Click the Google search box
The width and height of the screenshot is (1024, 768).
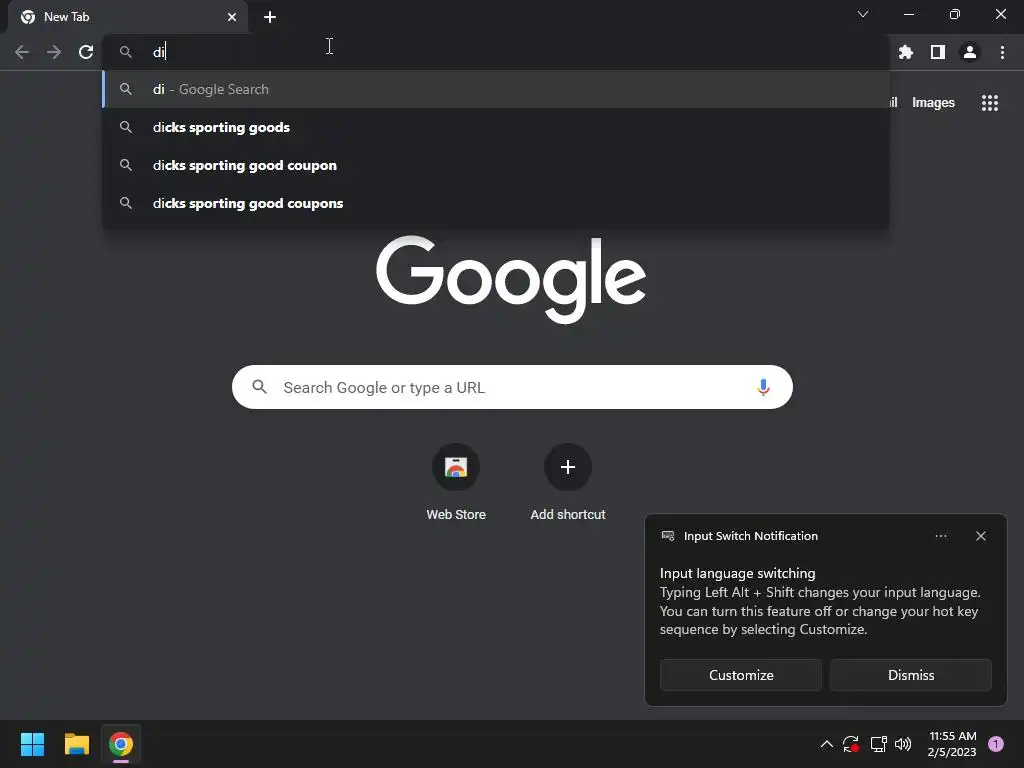click(512, 387)
